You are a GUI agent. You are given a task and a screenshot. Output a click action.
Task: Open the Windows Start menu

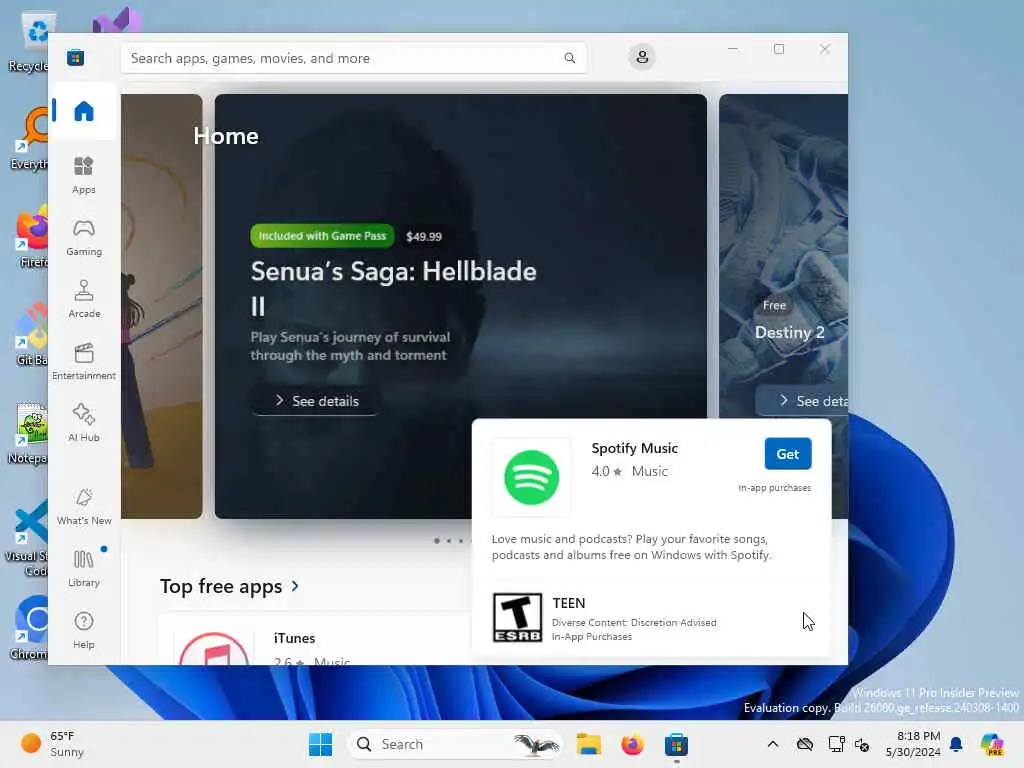(320, 744)
